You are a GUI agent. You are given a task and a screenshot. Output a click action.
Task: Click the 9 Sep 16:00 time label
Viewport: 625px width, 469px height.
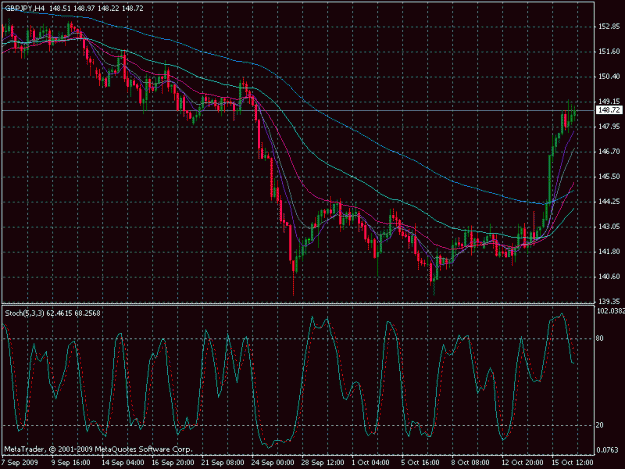point(70,463)
